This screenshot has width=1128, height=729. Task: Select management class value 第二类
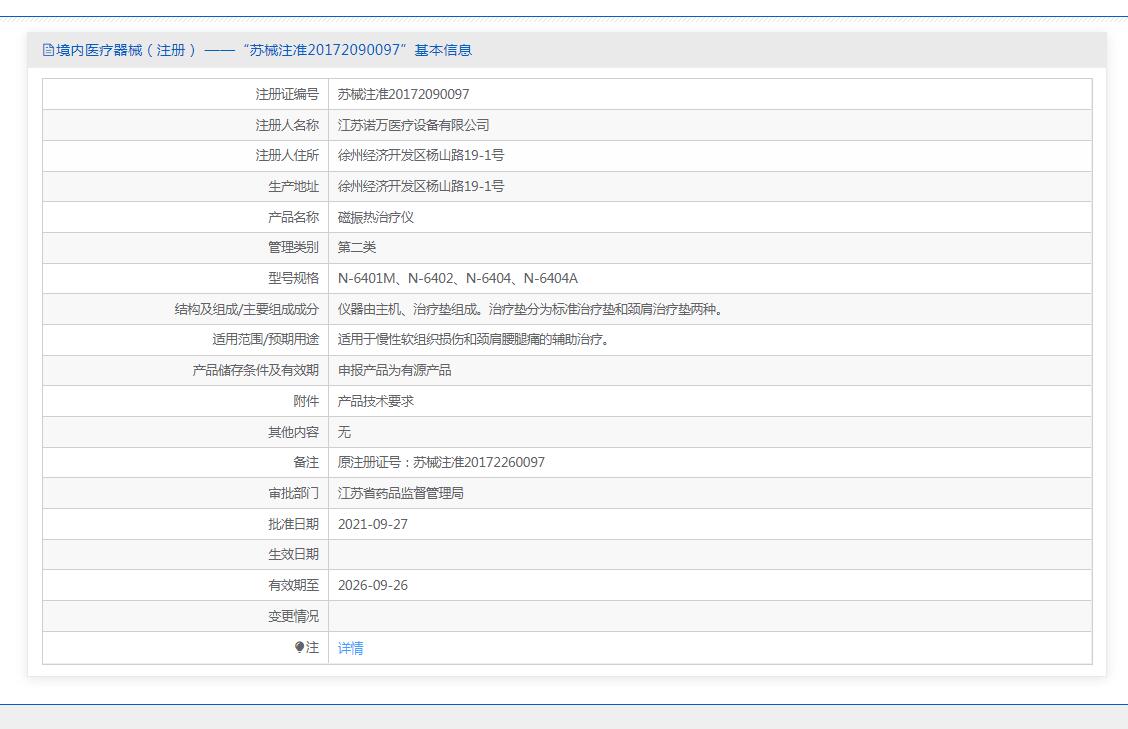[357, 248]
